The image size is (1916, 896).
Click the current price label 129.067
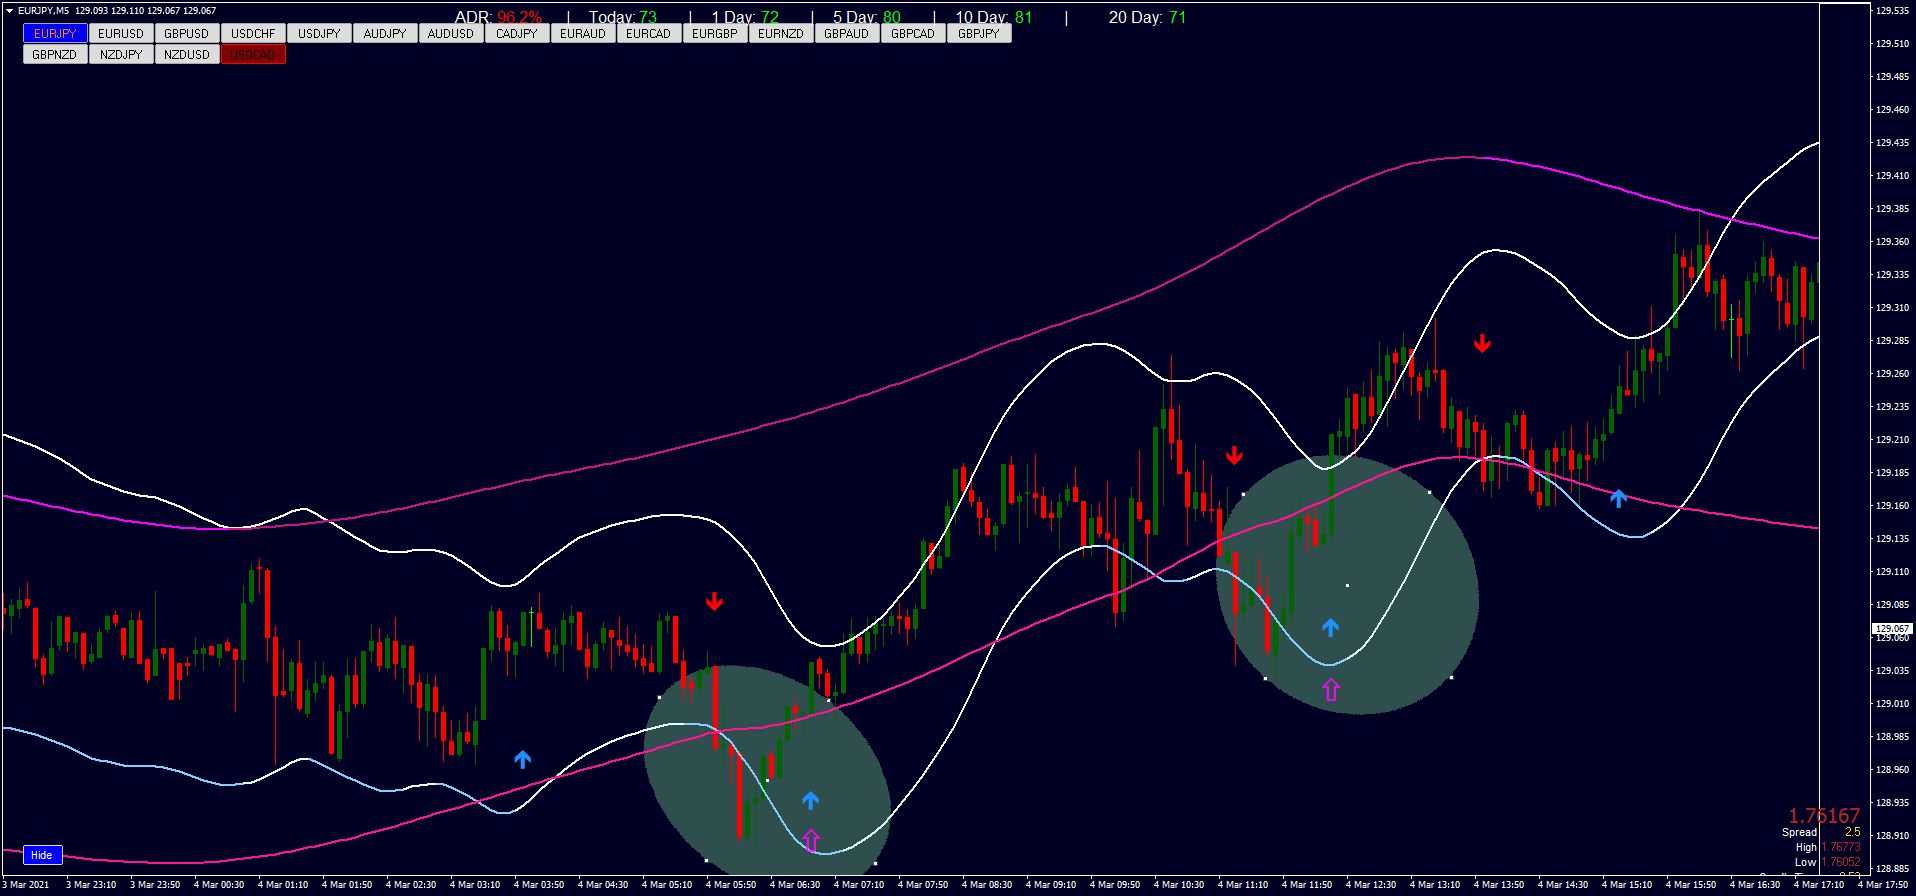click(1891, 629)
